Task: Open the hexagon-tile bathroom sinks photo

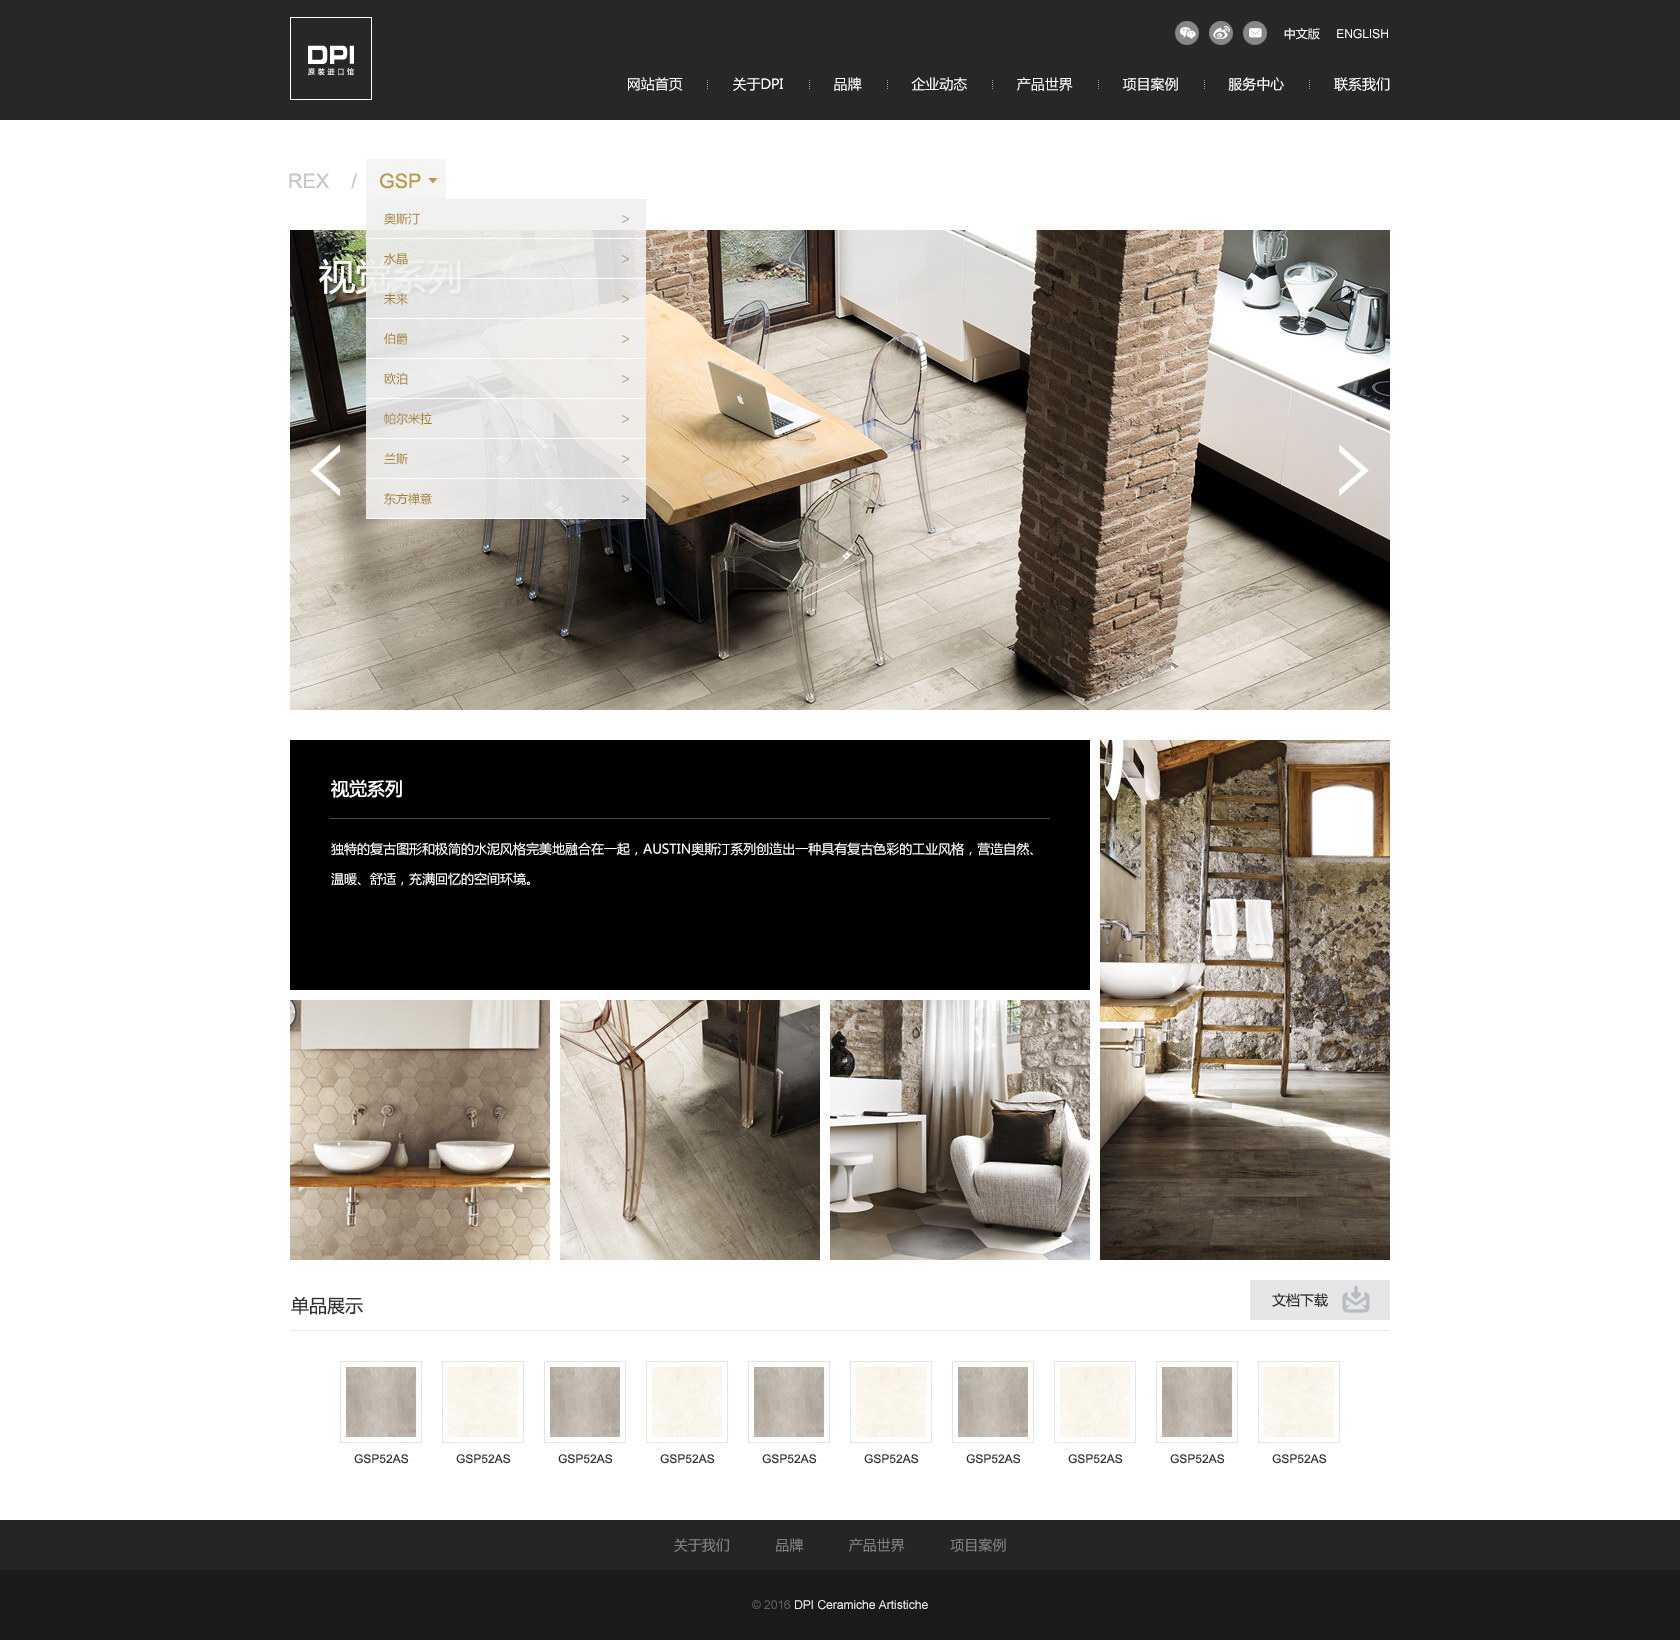Action: [x=420, y=1130]
